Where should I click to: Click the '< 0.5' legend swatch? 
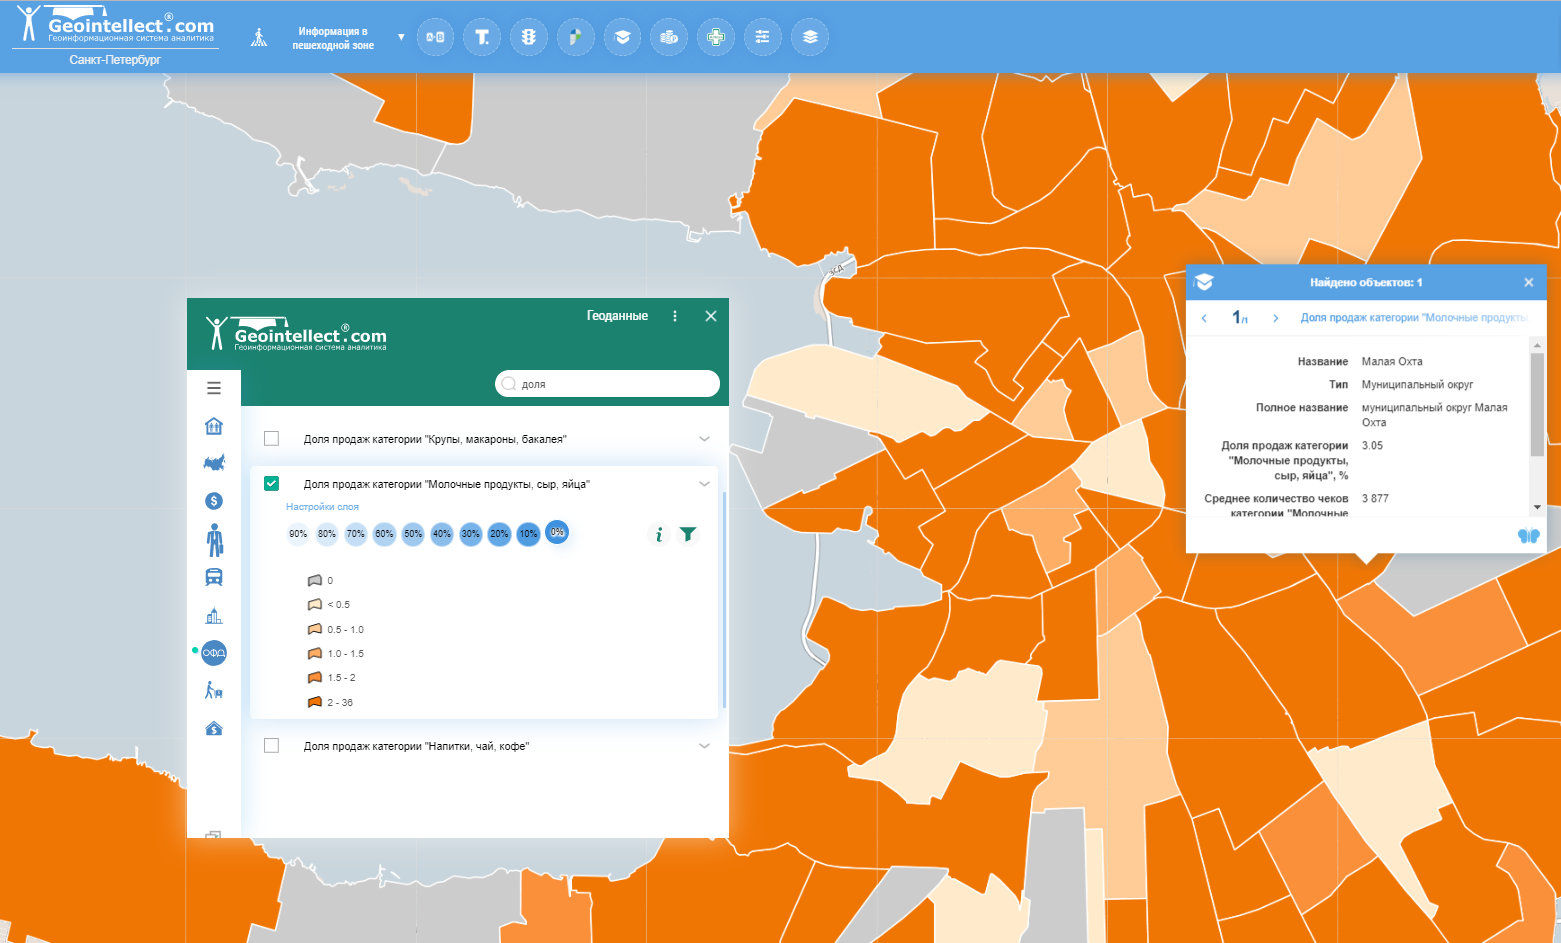[x=315, y=604]
